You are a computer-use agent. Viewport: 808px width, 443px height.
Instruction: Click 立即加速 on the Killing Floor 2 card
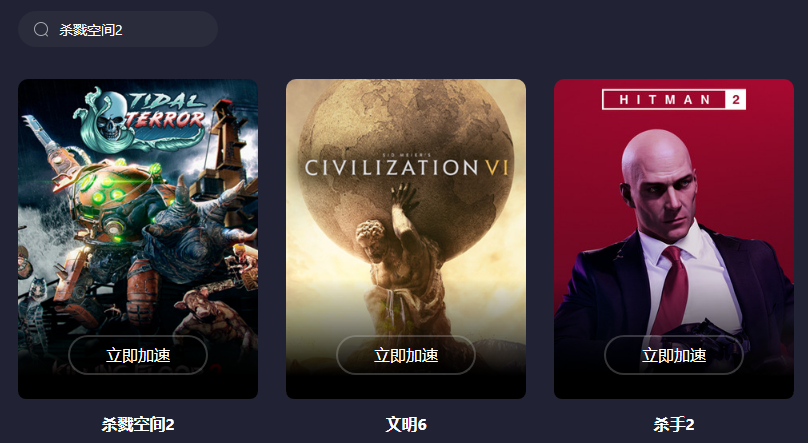click(138, 355)
